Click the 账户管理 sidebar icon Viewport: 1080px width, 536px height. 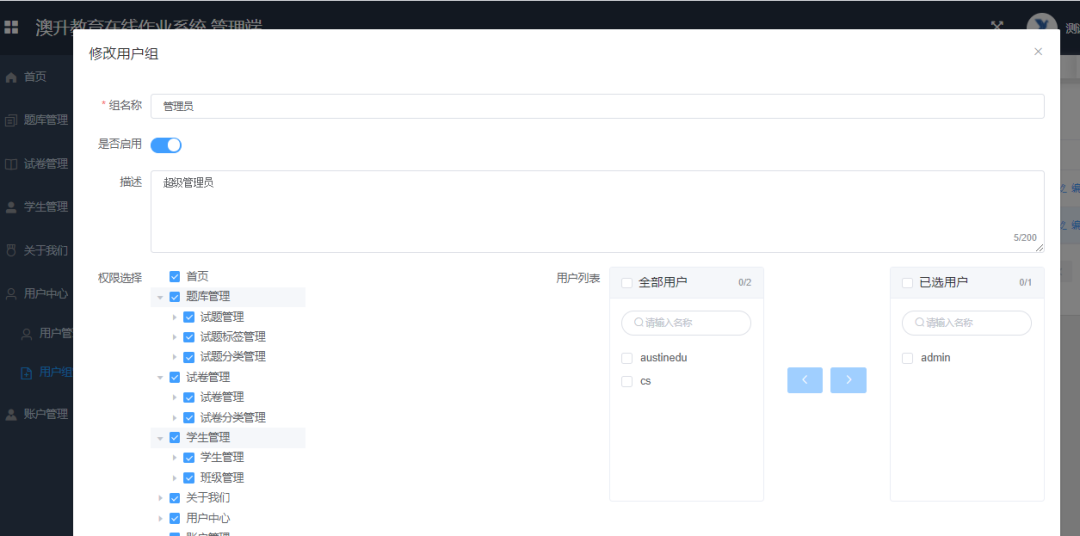point(10,414)
